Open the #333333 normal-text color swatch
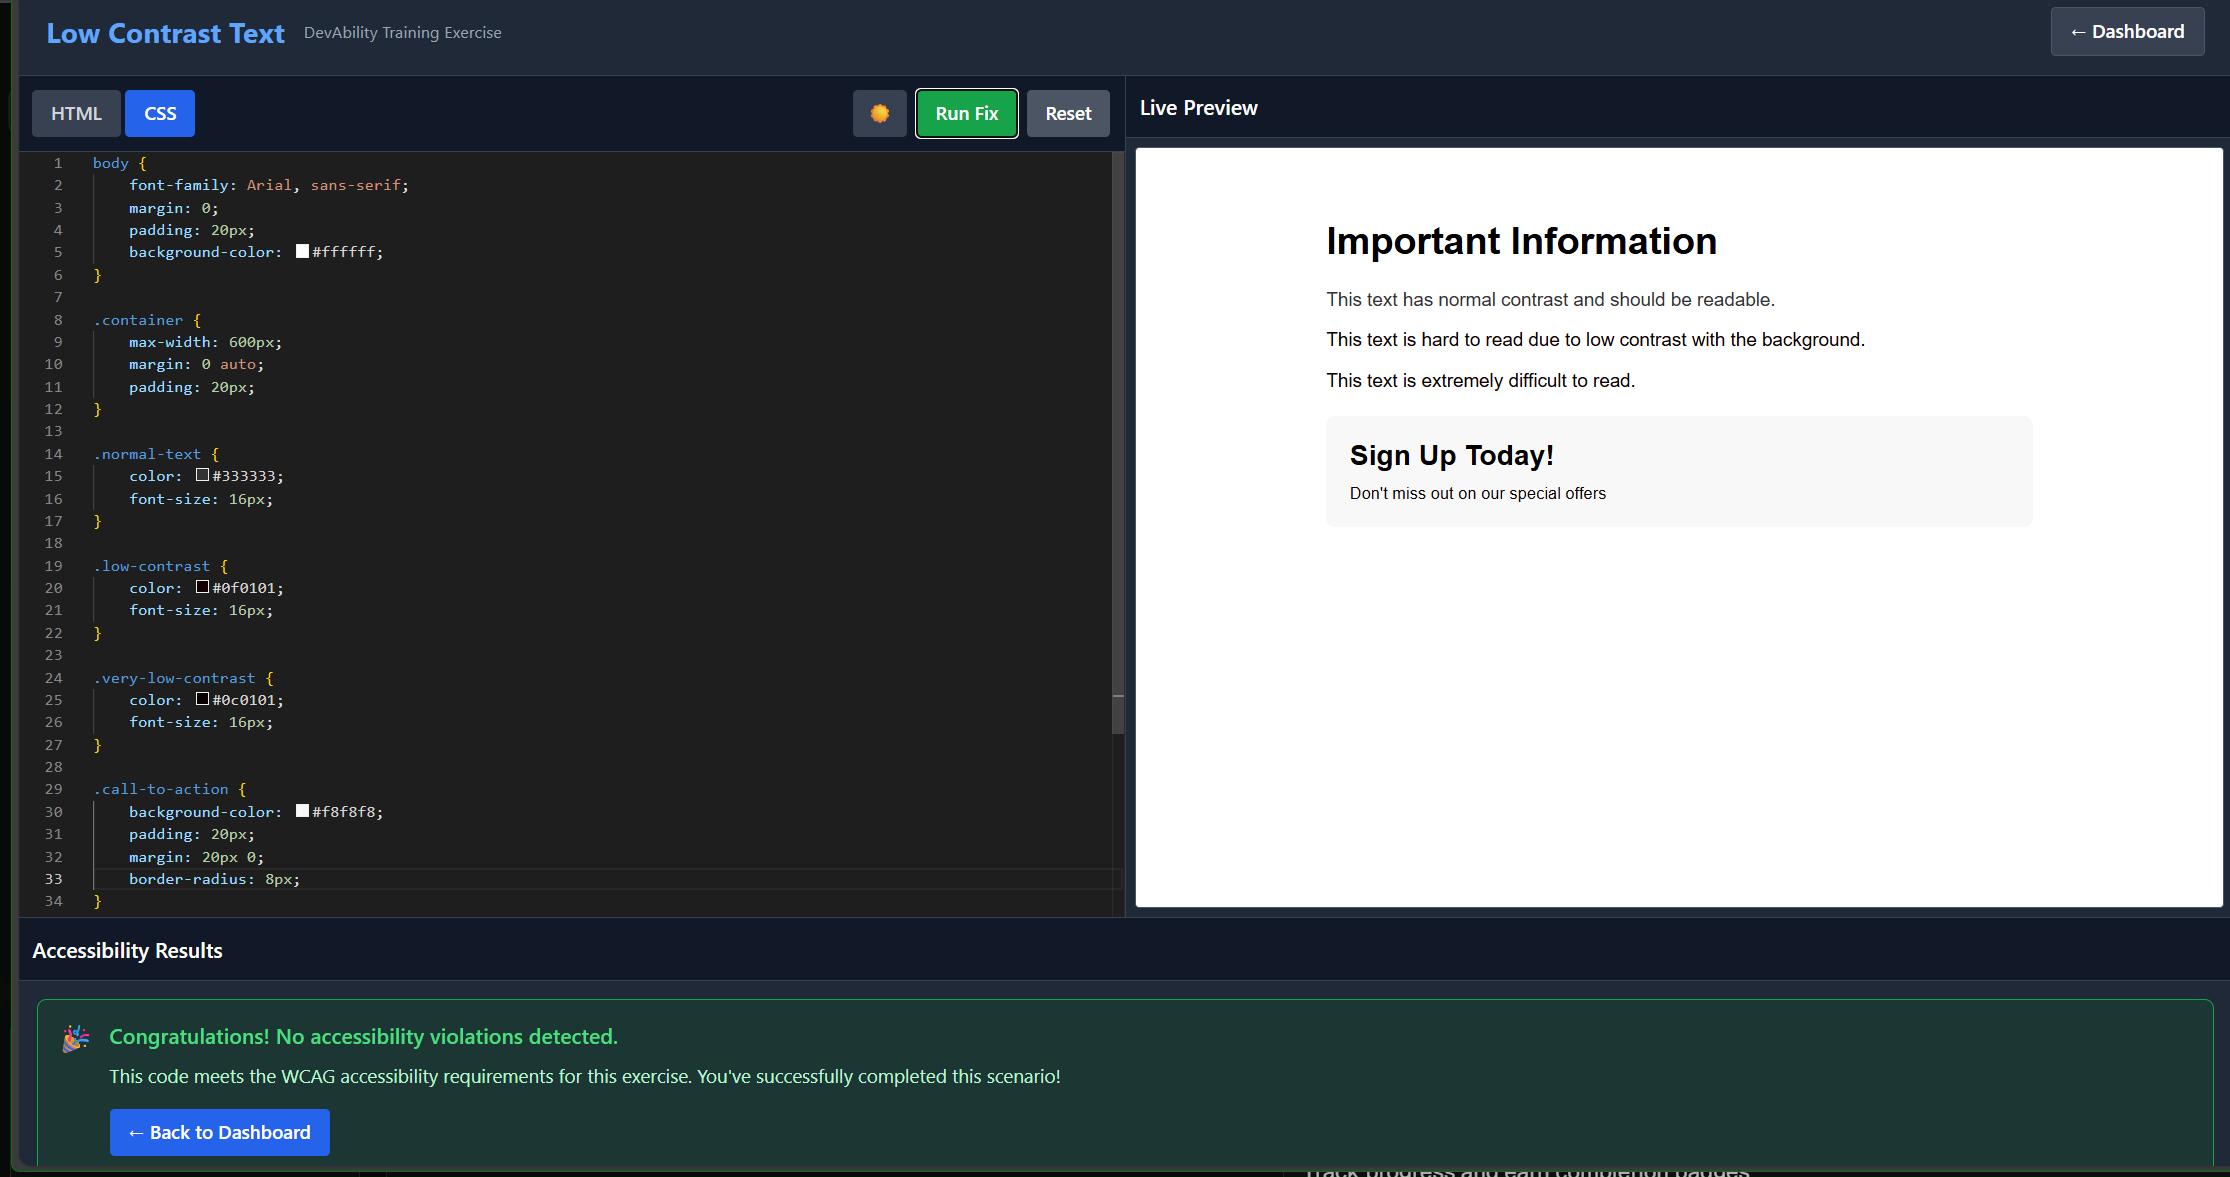 click(x=202, y=475)
